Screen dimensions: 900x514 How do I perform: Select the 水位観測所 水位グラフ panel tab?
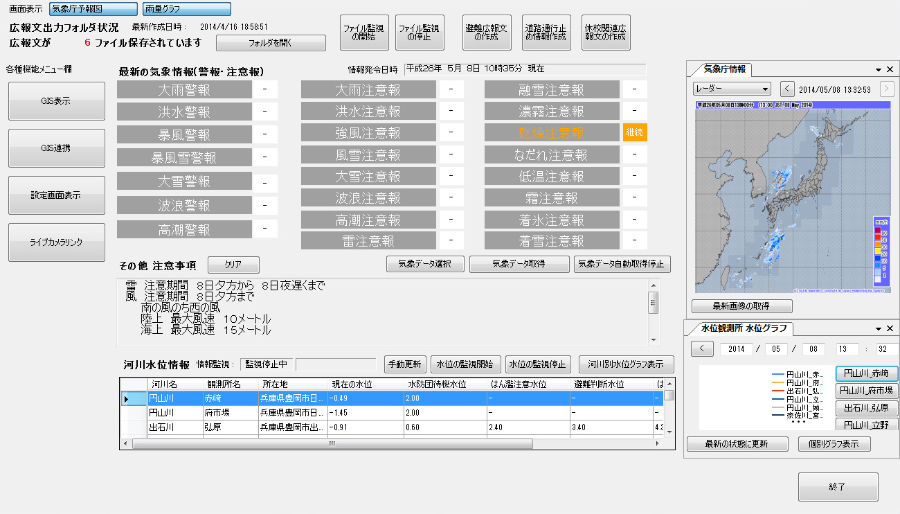[743, 329]
